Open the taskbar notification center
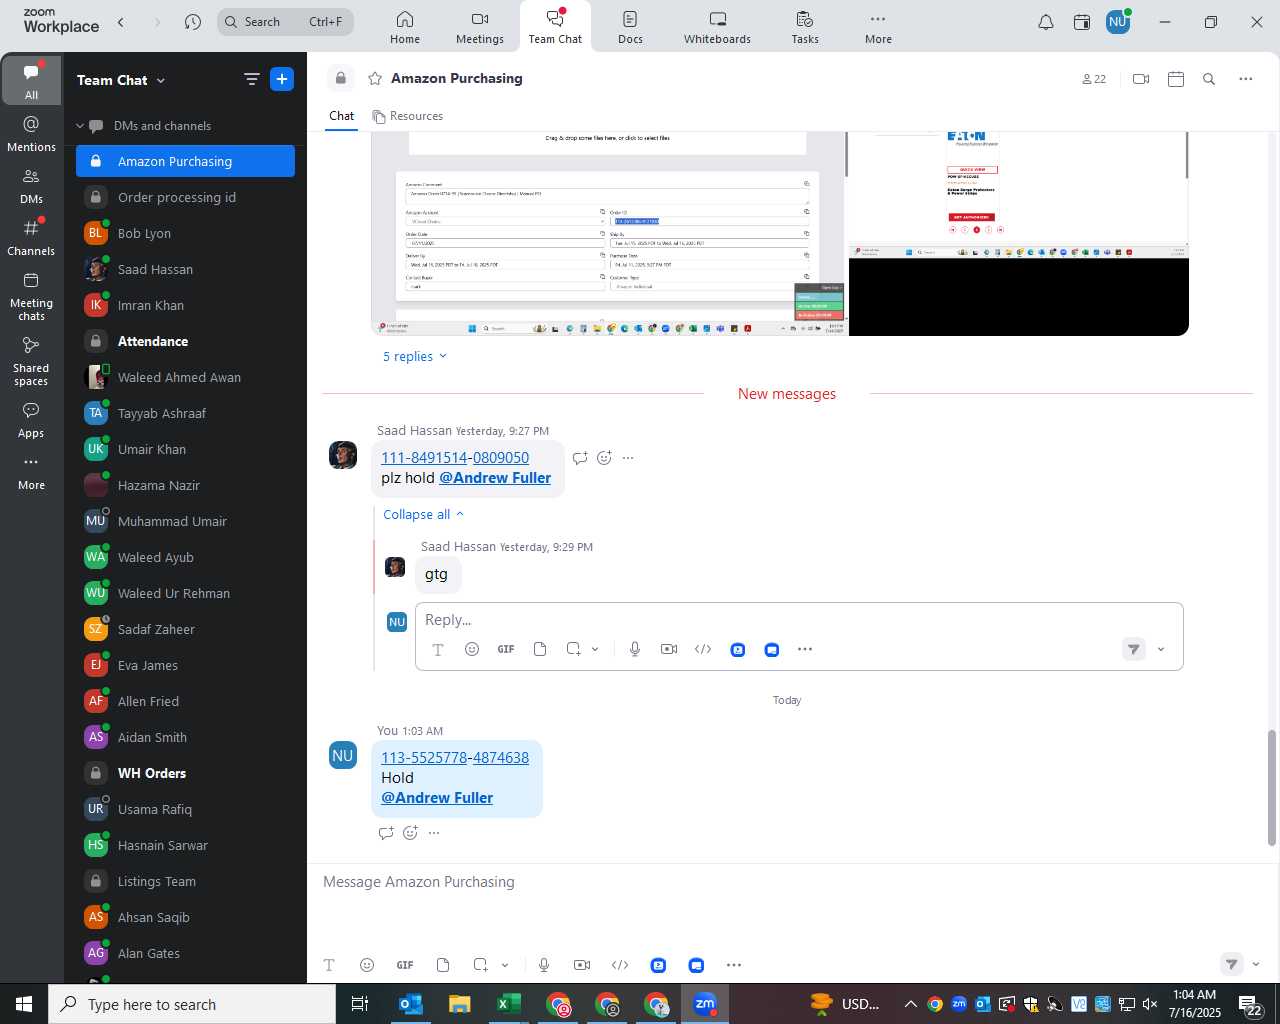Screen dimensions: 1280x1024 click(1252, 1004)
